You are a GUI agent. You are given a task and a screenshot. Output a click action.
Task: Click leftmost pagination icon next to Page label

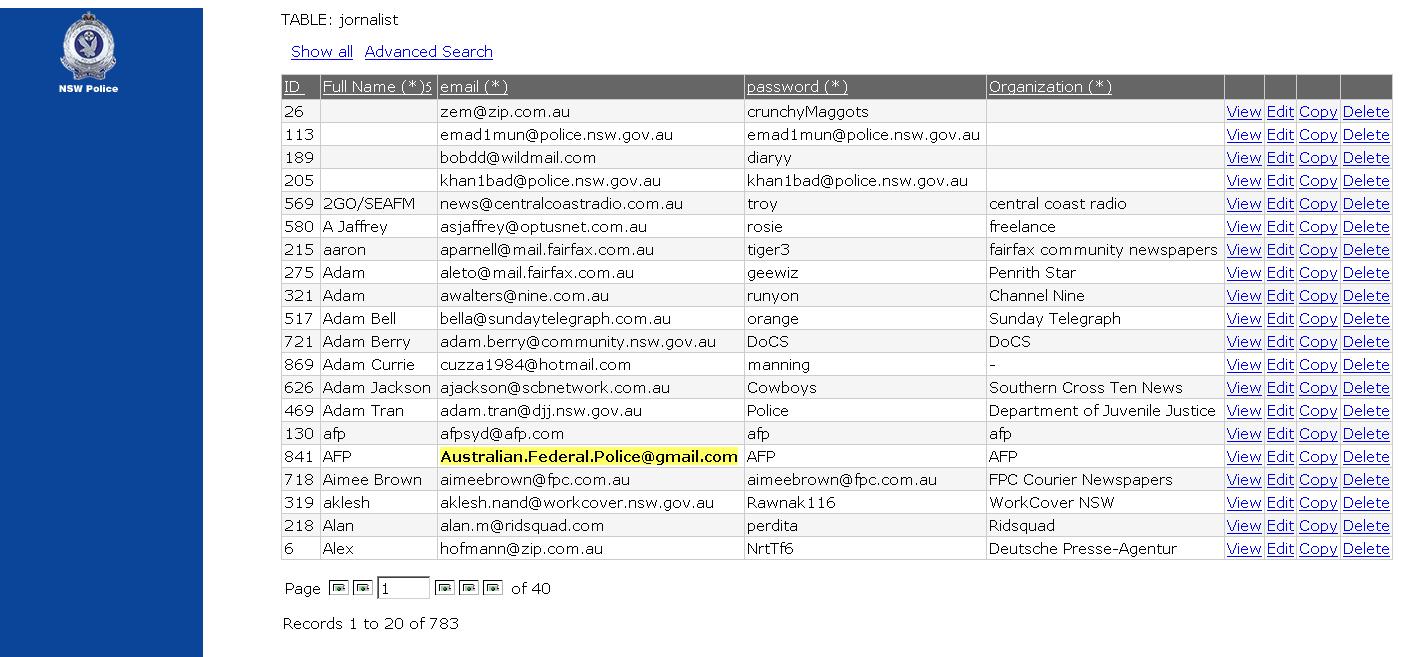(x=338, y=588)
